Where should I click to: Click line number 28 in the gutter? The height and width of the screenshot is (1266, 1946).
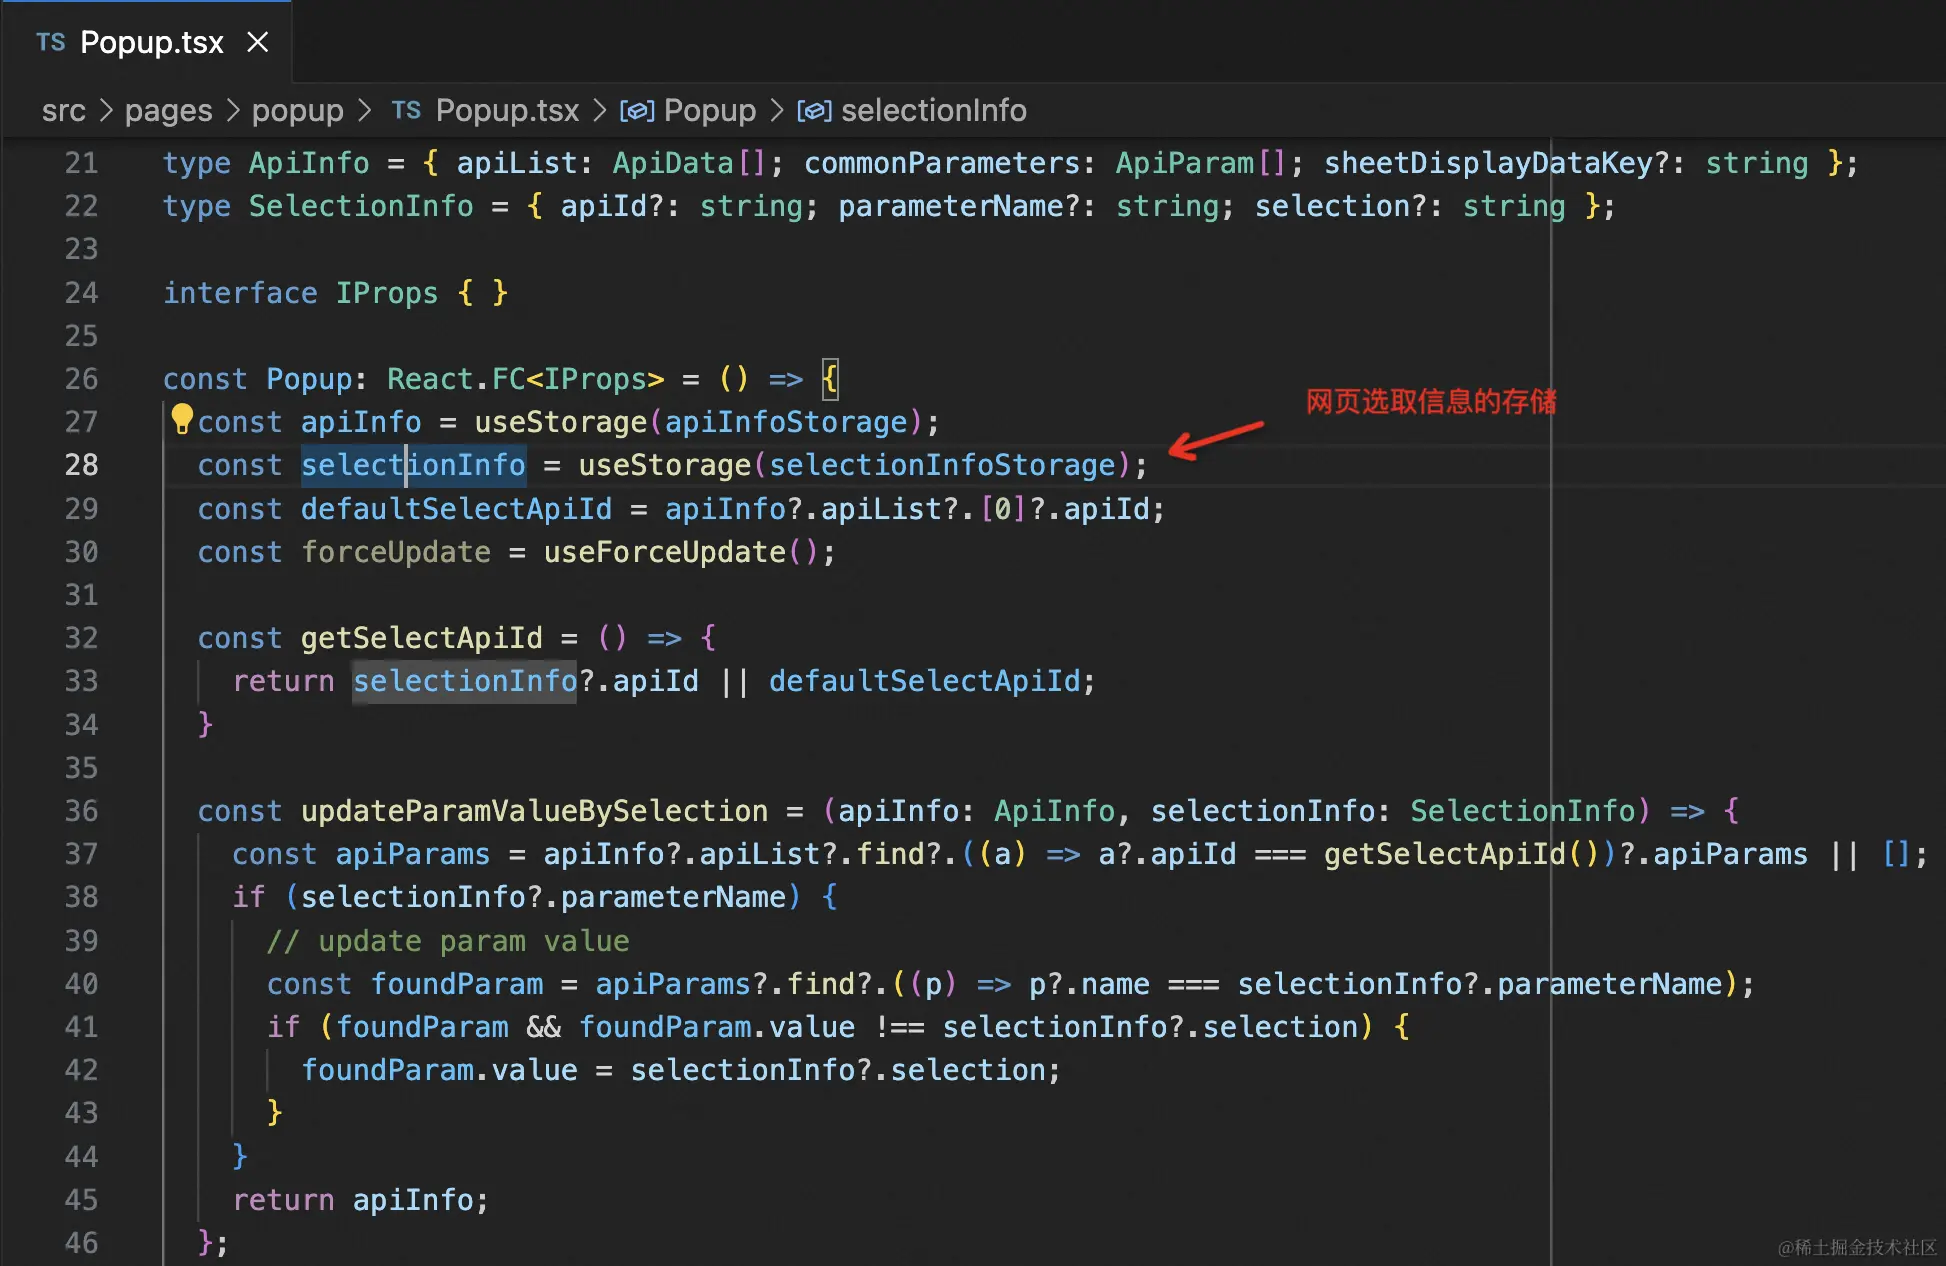pos(81,465)
